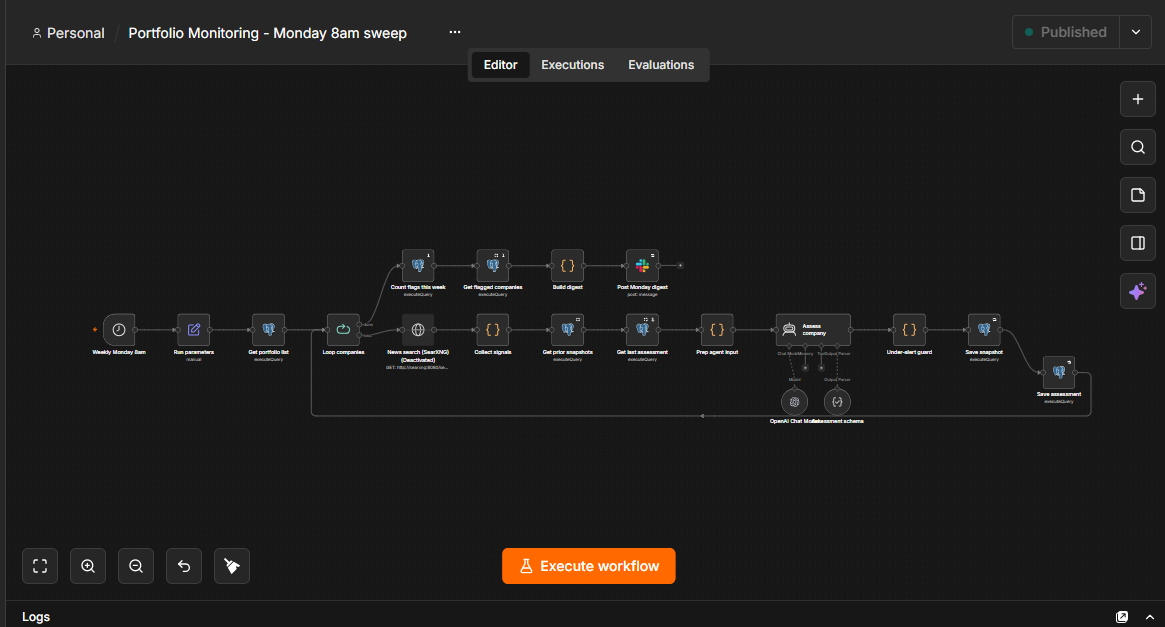Toggle the side panel layout button
This screenshot has width=1165, height=627.
(x=1138, y=243)
